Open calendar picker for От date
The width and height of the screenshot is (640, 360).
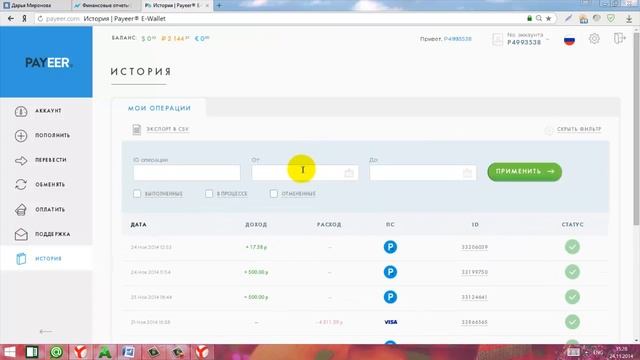click(349, 173)
